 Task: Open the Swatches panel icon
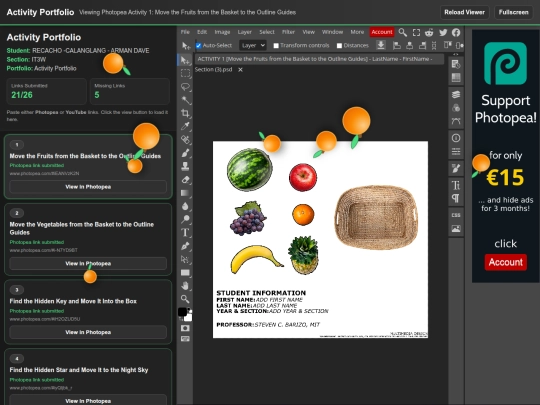(x=456, y=77)
